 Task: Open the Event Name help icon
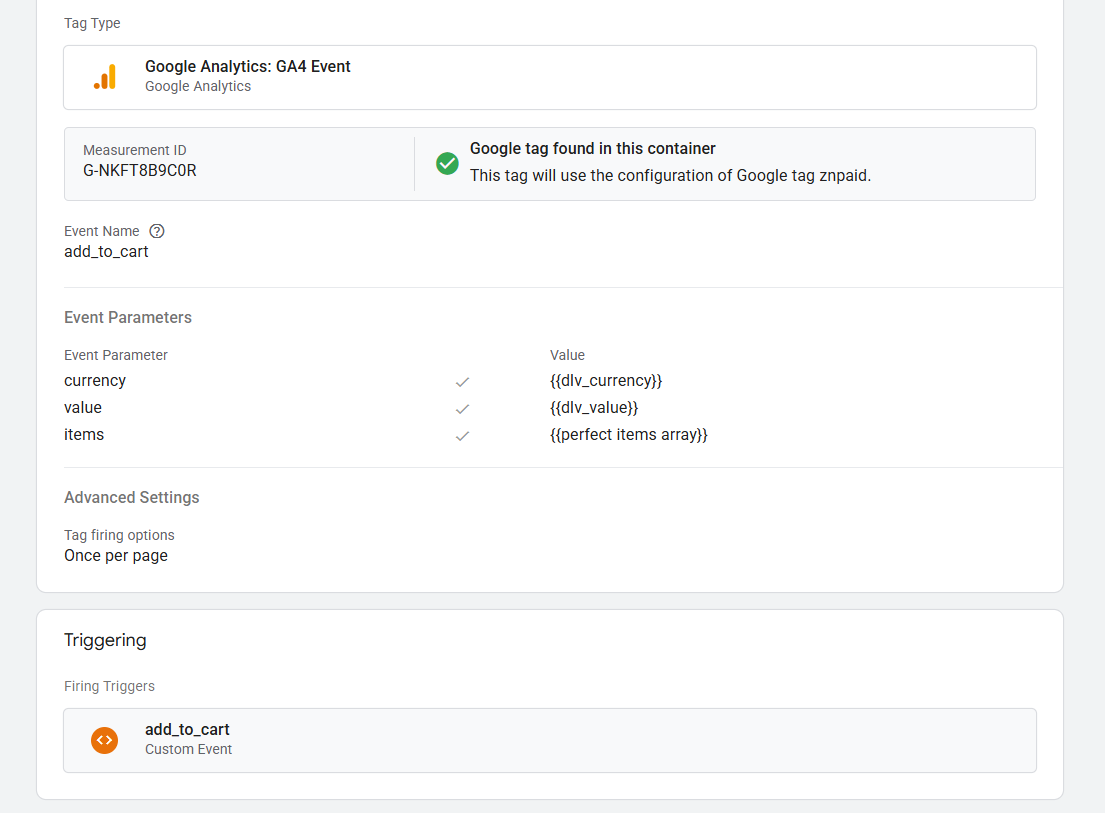point(157,231)
